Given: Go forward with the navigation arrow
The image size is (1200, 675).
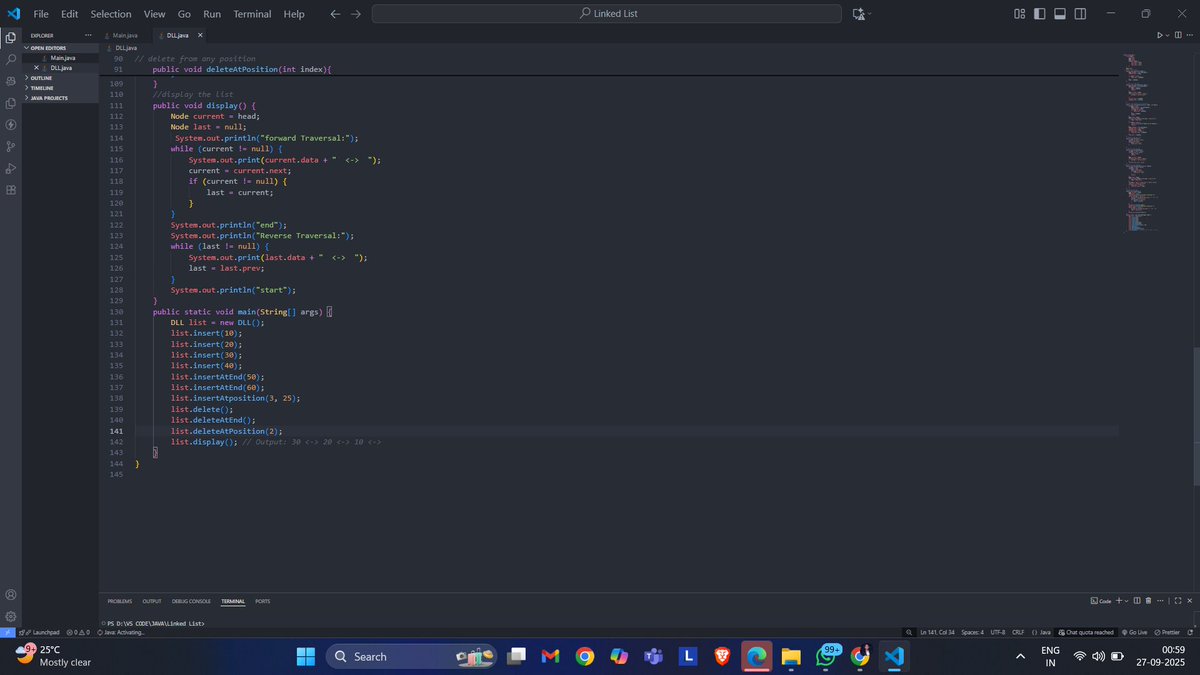Looking at the screenshot, I should pyautogui.click(x=356, y=14).
